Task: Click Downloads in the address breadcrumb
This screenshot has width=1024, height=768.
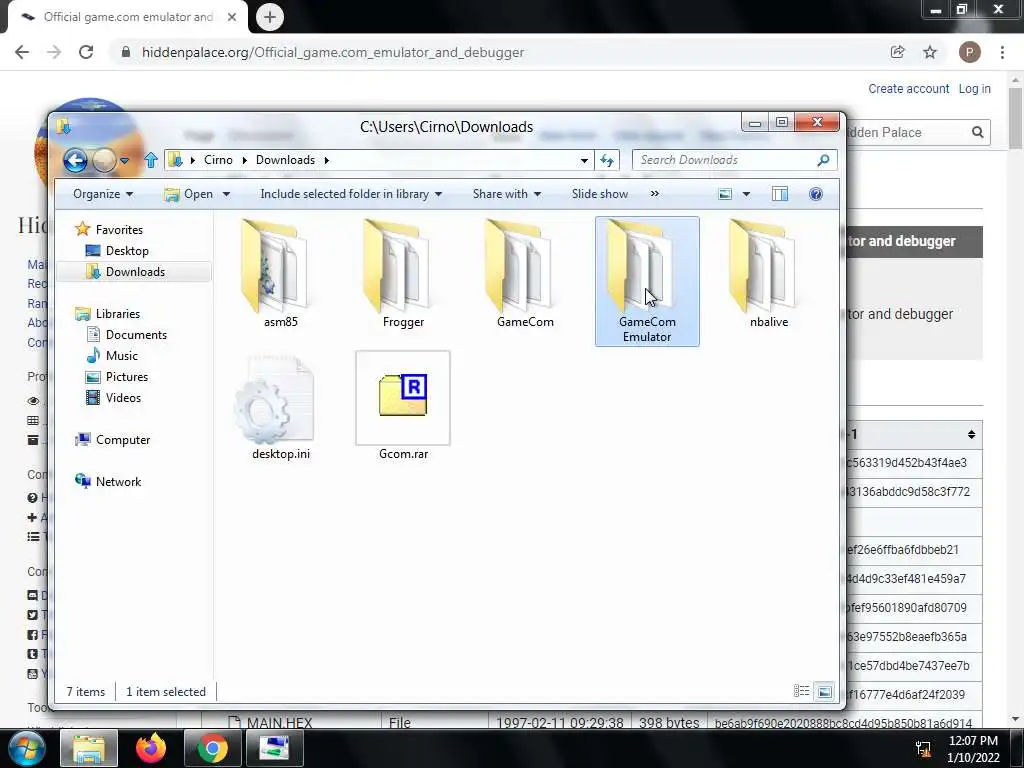Action: [285, 160]
